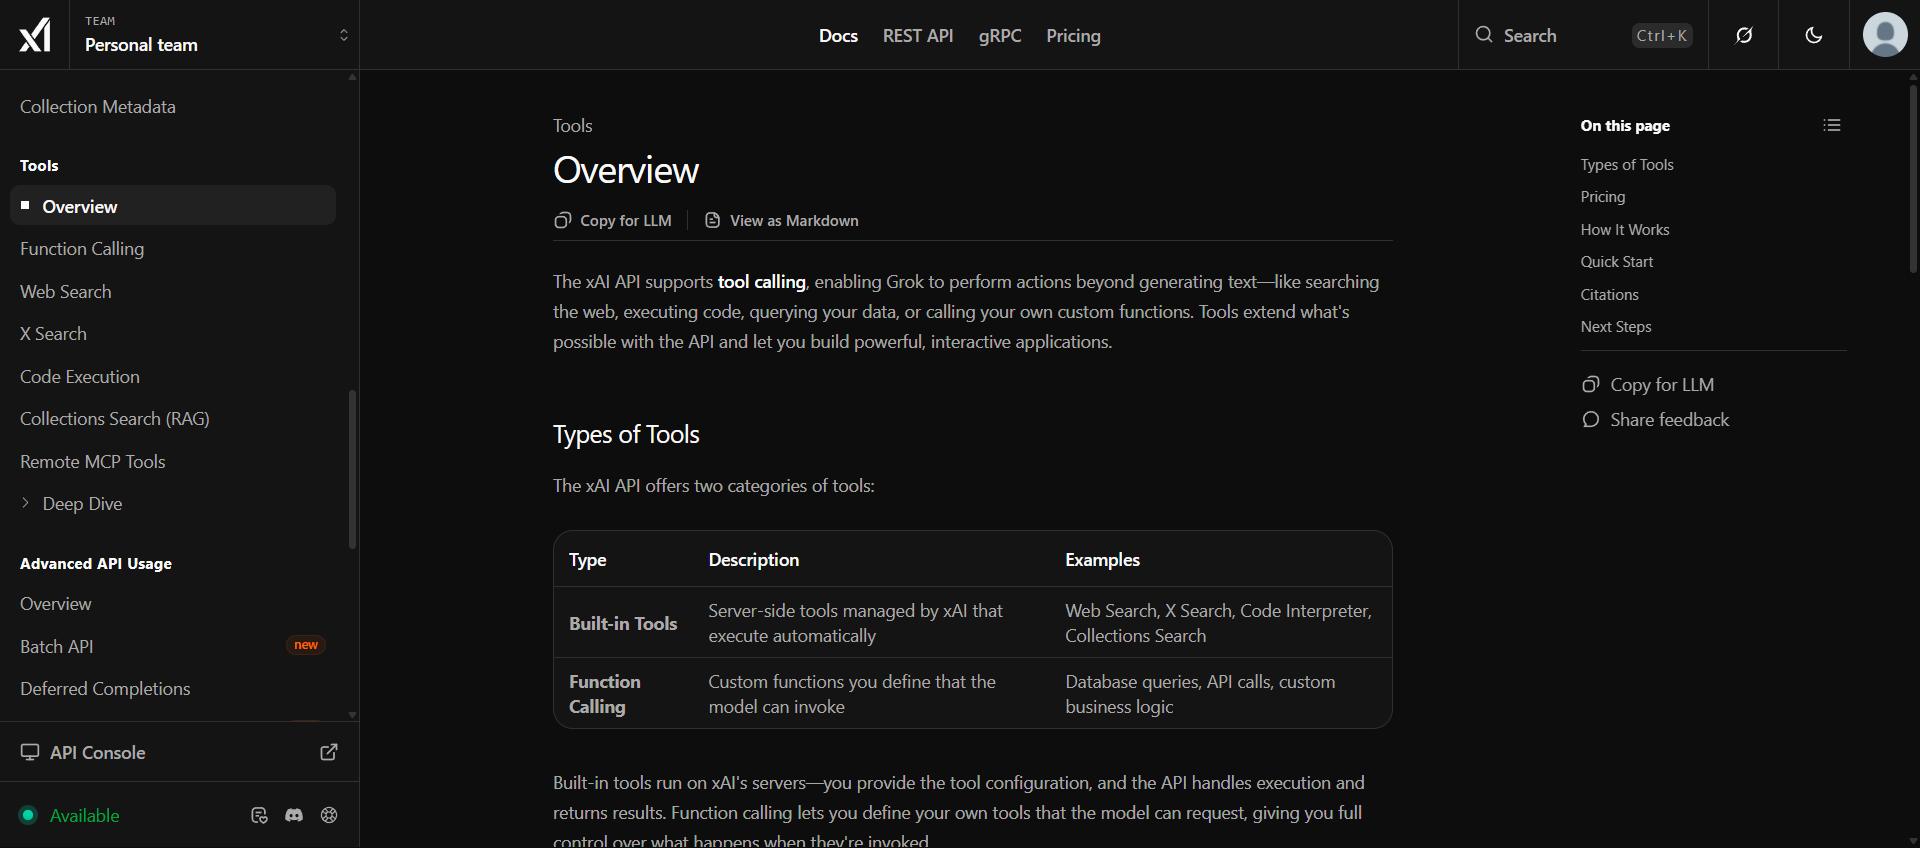Screen dimensions: 1920x848
Task: Click the Tools breadcrumb
Action: point(573,126)
